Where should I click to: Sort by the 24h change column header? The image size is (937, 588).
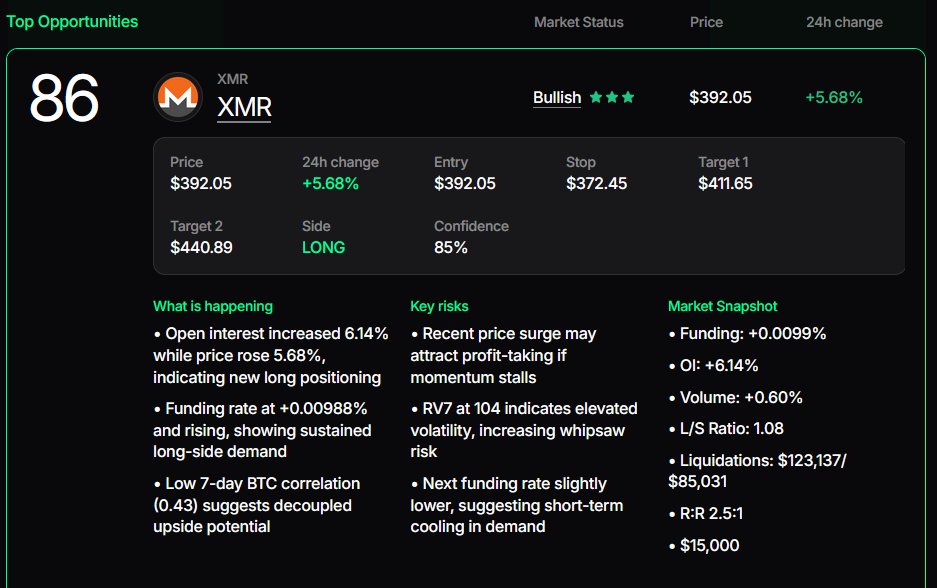pyautogui.click(x=844, y=22)
